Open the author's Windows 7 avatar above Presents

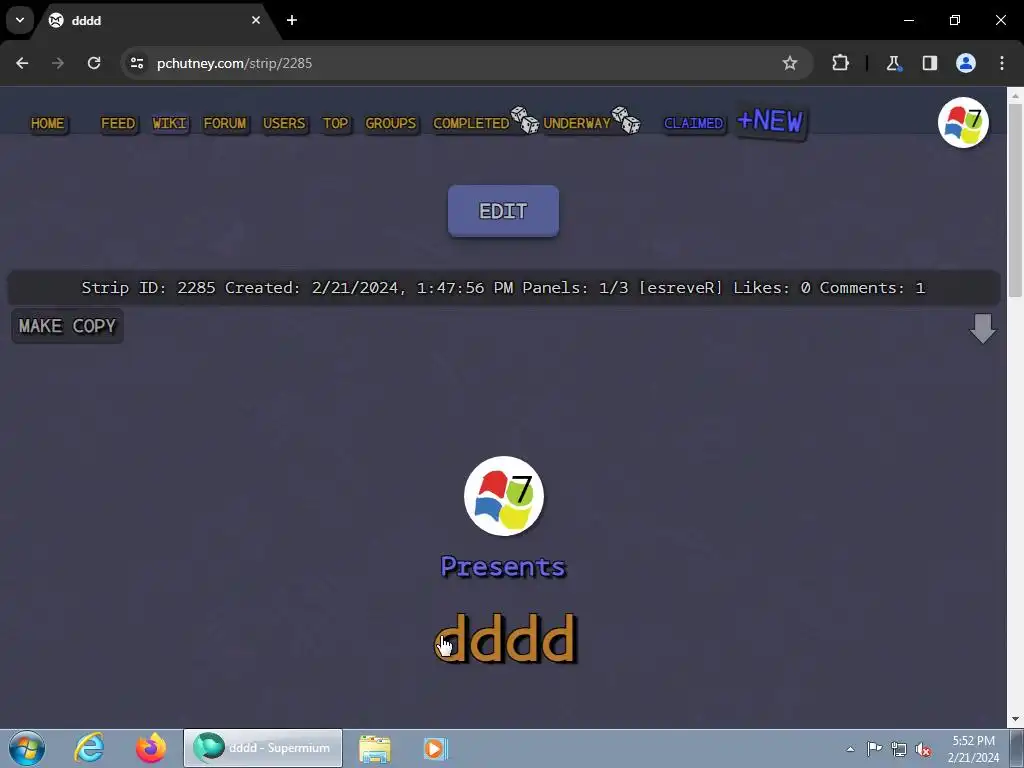pyautogui.click(x=504, y=496)
